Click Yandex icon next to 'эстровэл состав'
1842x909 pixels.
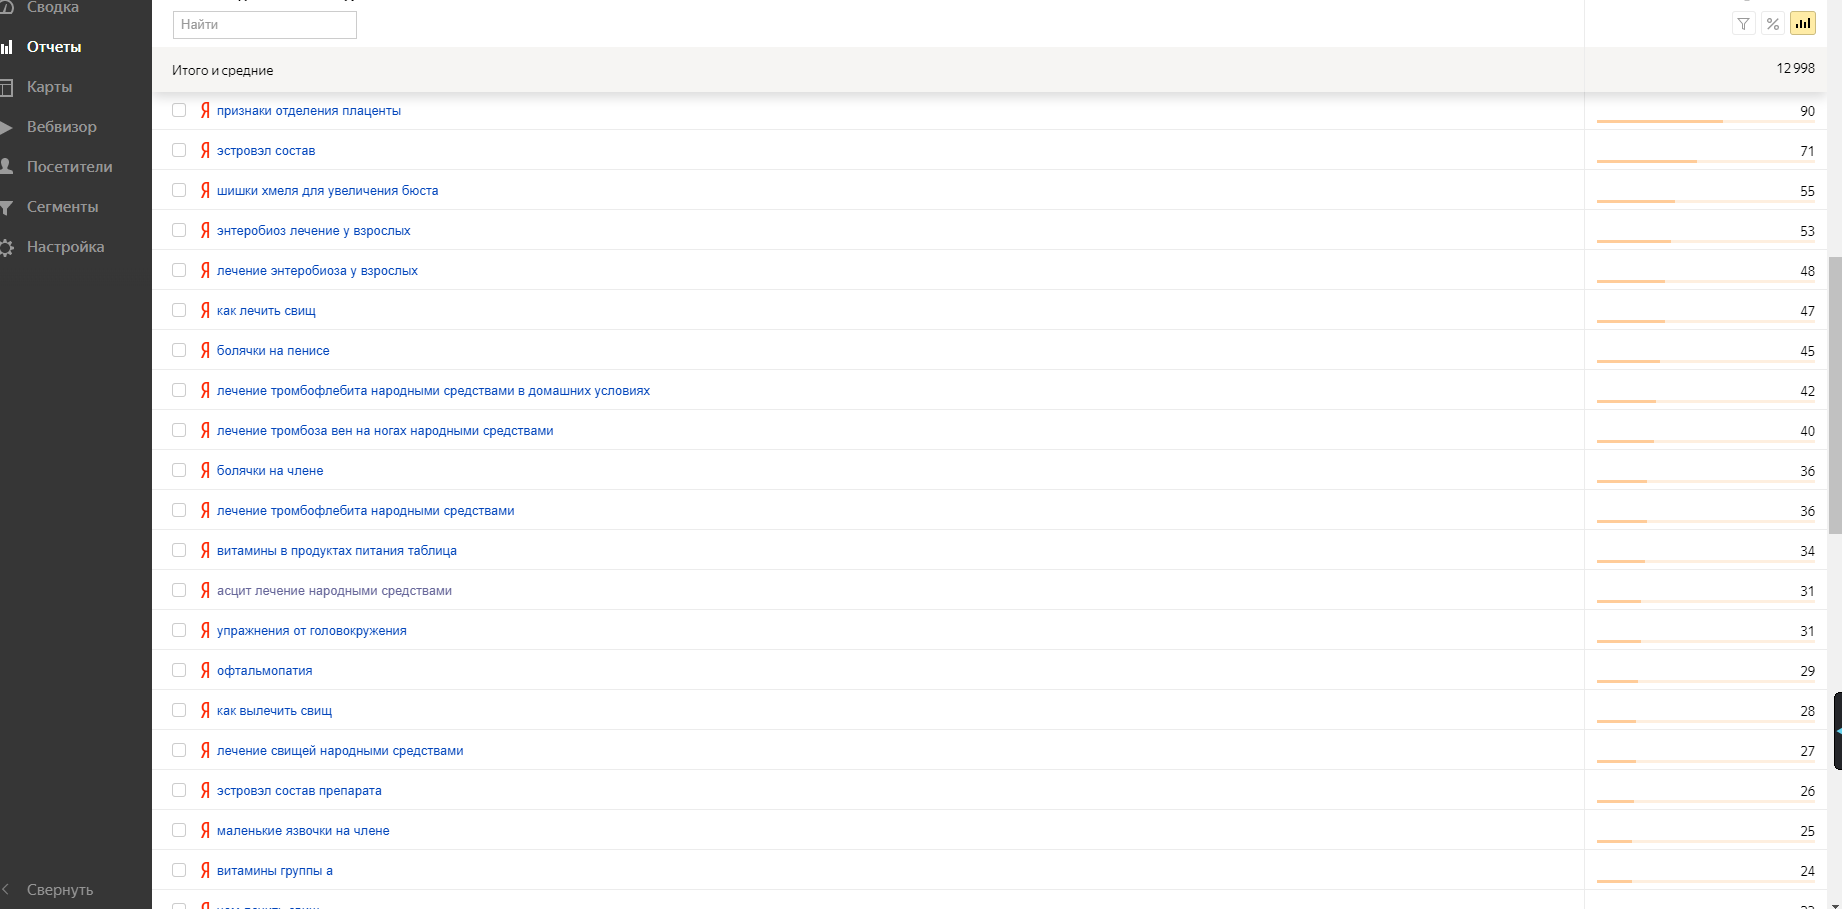(x=205, y=150)
